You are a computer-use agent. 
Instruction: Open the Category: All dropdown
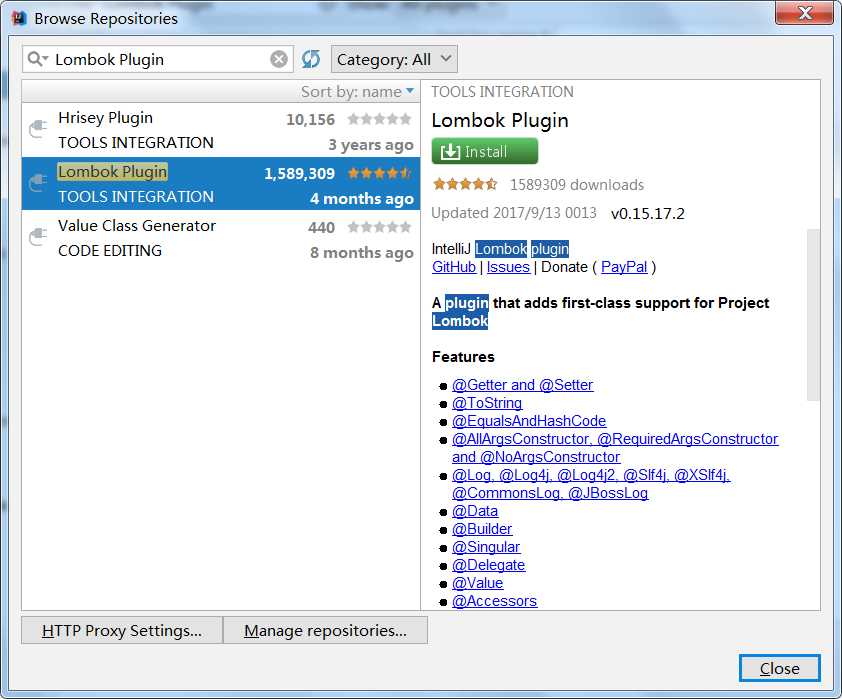click(395, 59)
